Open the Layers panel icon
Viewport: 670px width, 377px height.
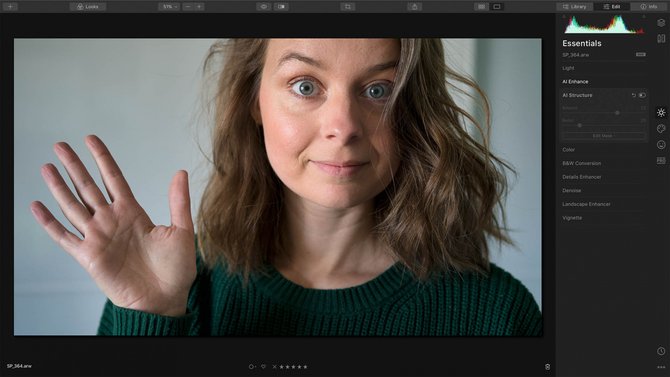pyautogui.click(x=661, y=23)
